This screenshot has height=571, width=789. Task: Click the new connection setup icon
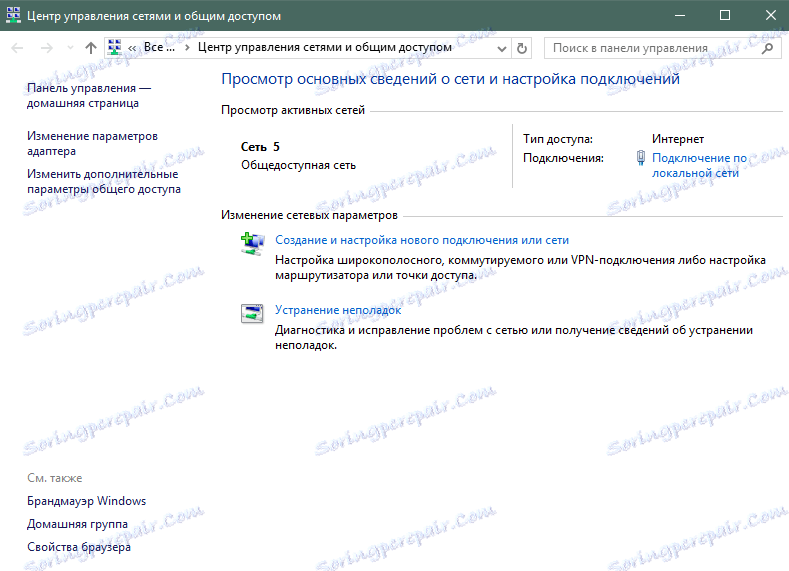[252, 244]
